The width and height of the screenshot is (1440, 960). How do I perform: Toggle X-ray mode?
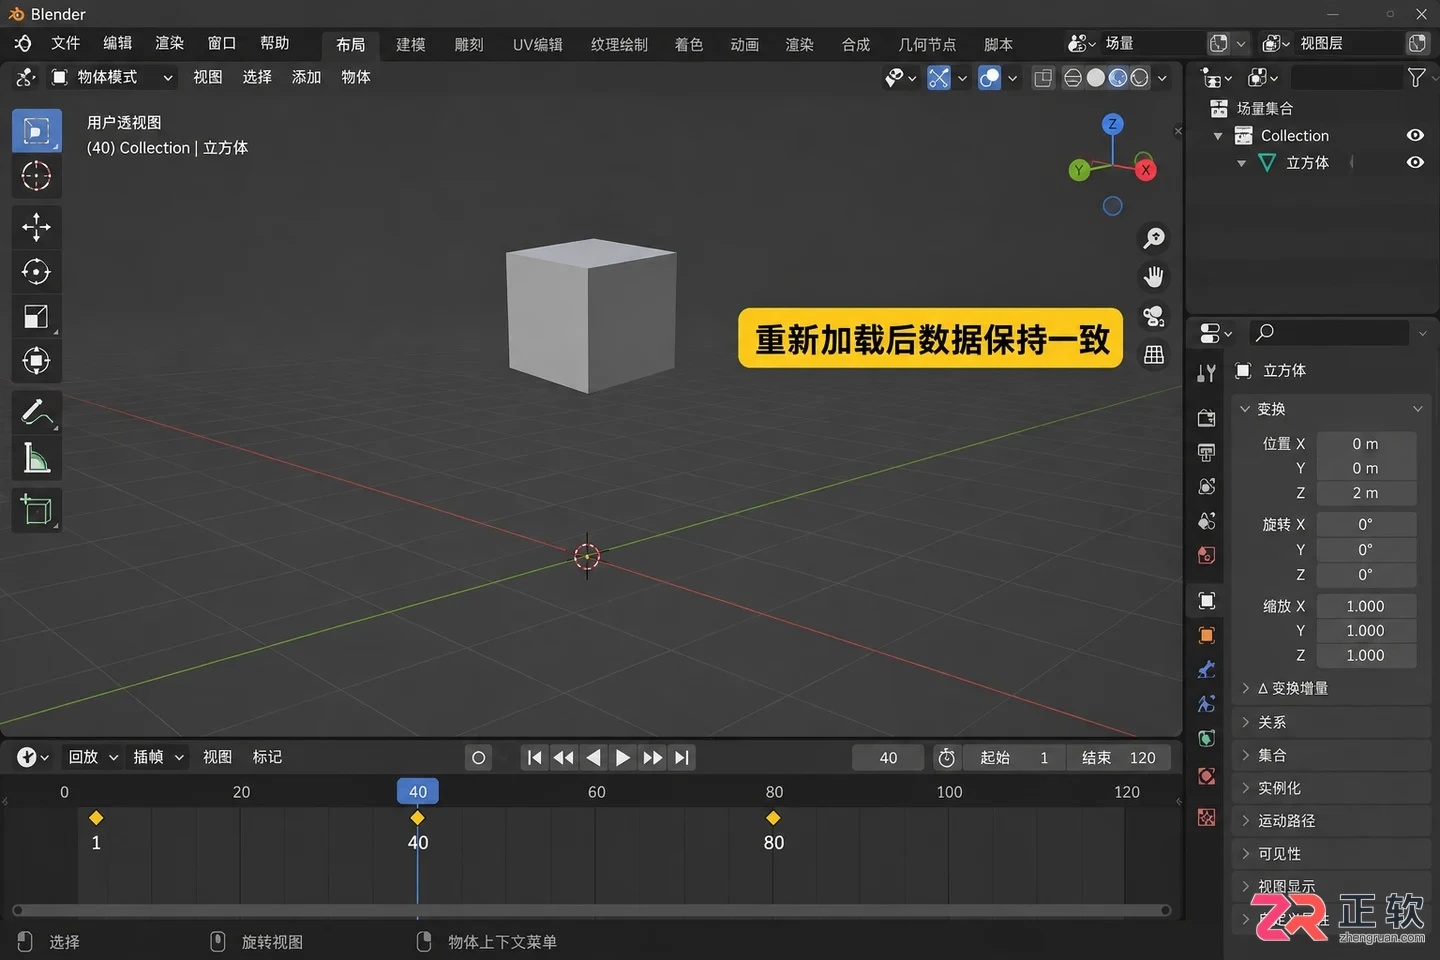(1043, 77)
